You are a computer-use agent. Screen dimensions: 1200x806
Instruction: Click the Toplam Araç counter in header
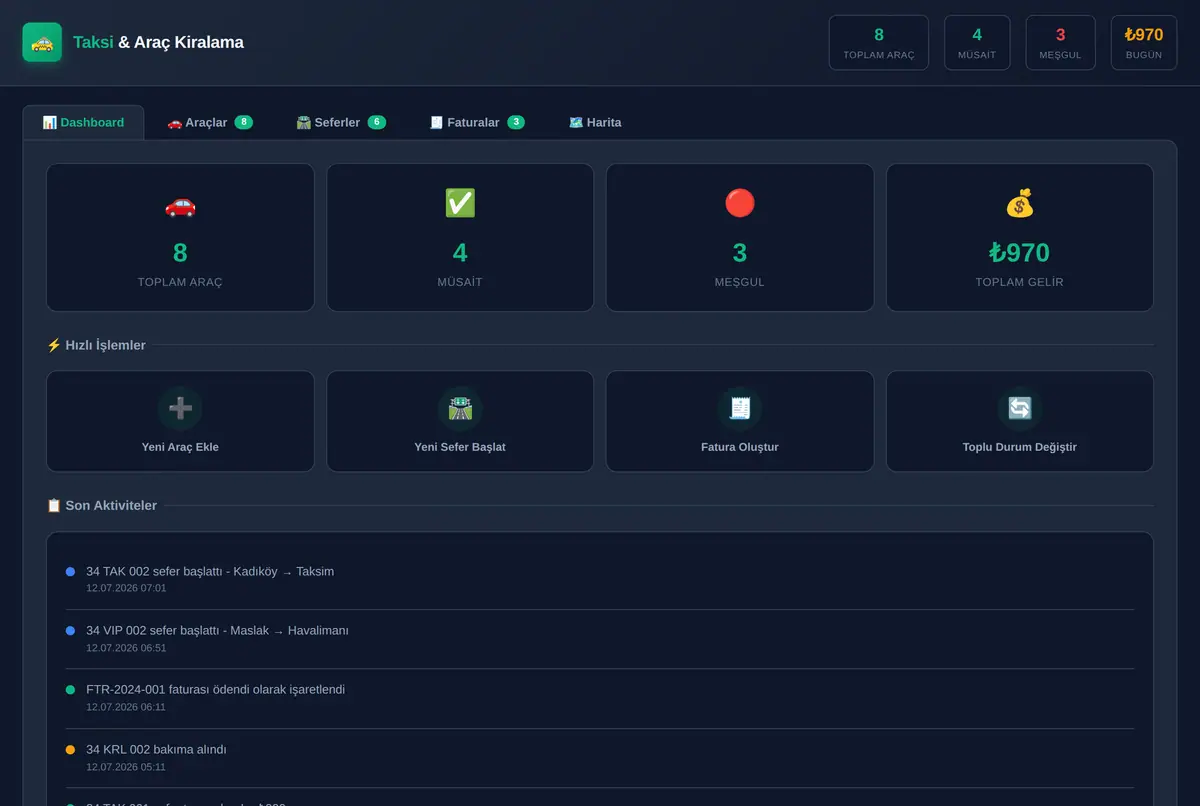point(879,43)
